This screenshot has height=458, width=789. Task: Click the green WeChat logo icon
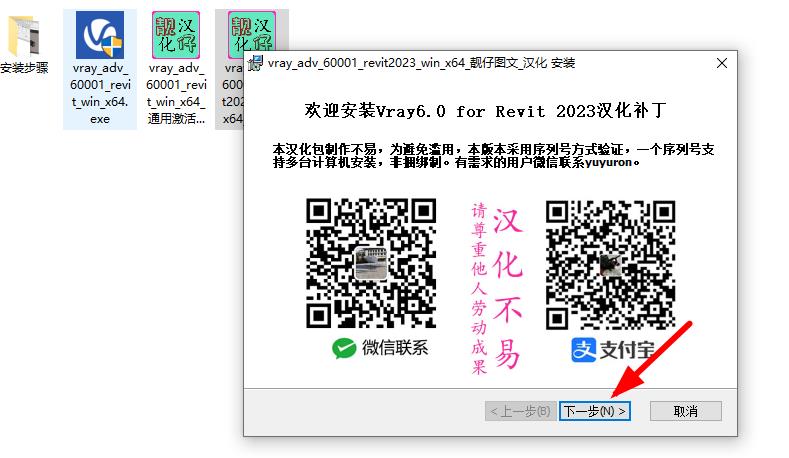344,348
